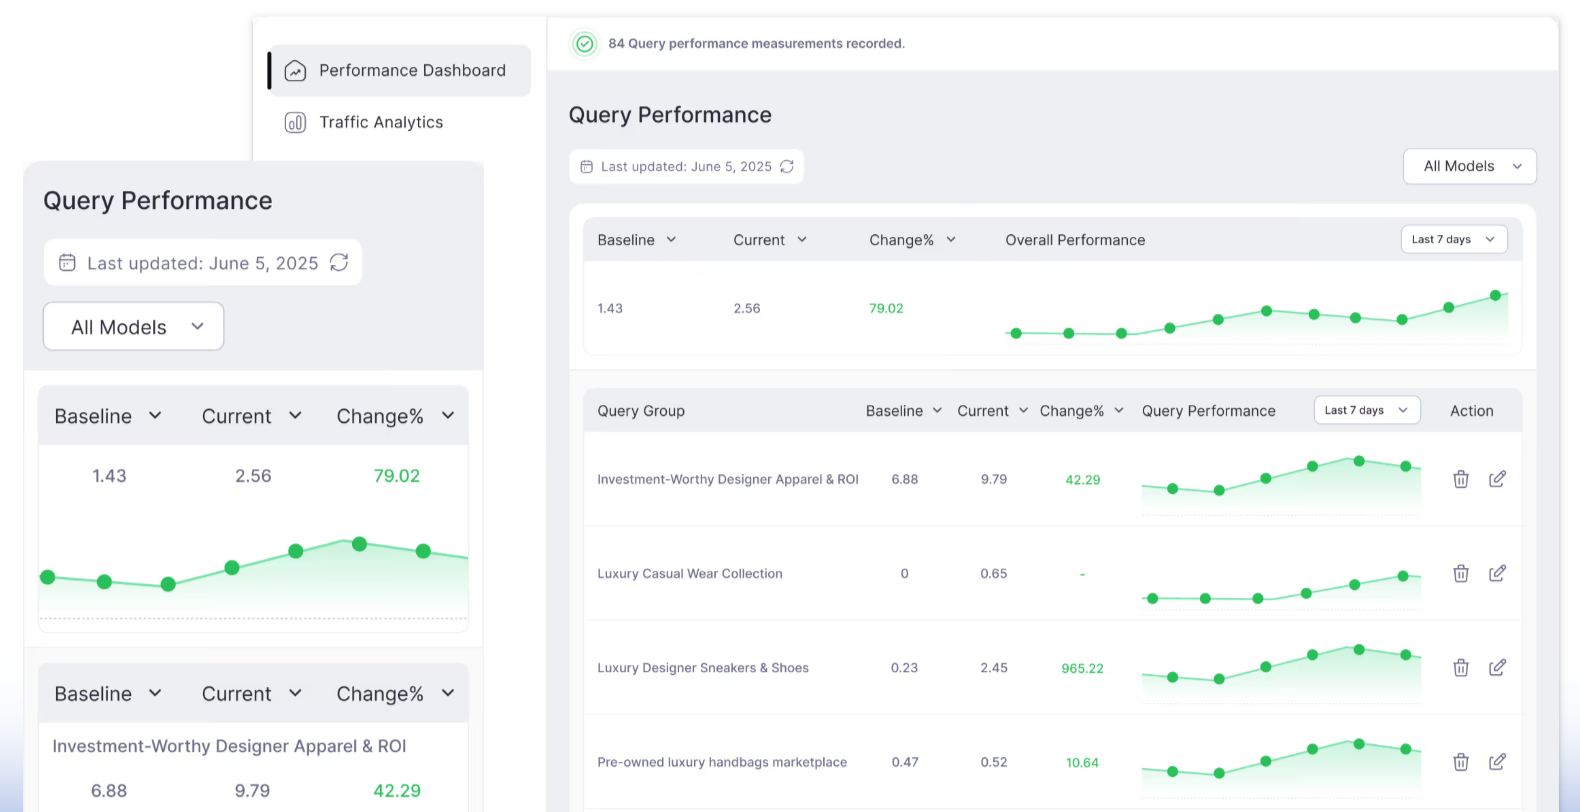Viewport: 1580px width, 812px height.
Task: Go to Traffic Analytics in the sidebar
Action: coord(380,122)
